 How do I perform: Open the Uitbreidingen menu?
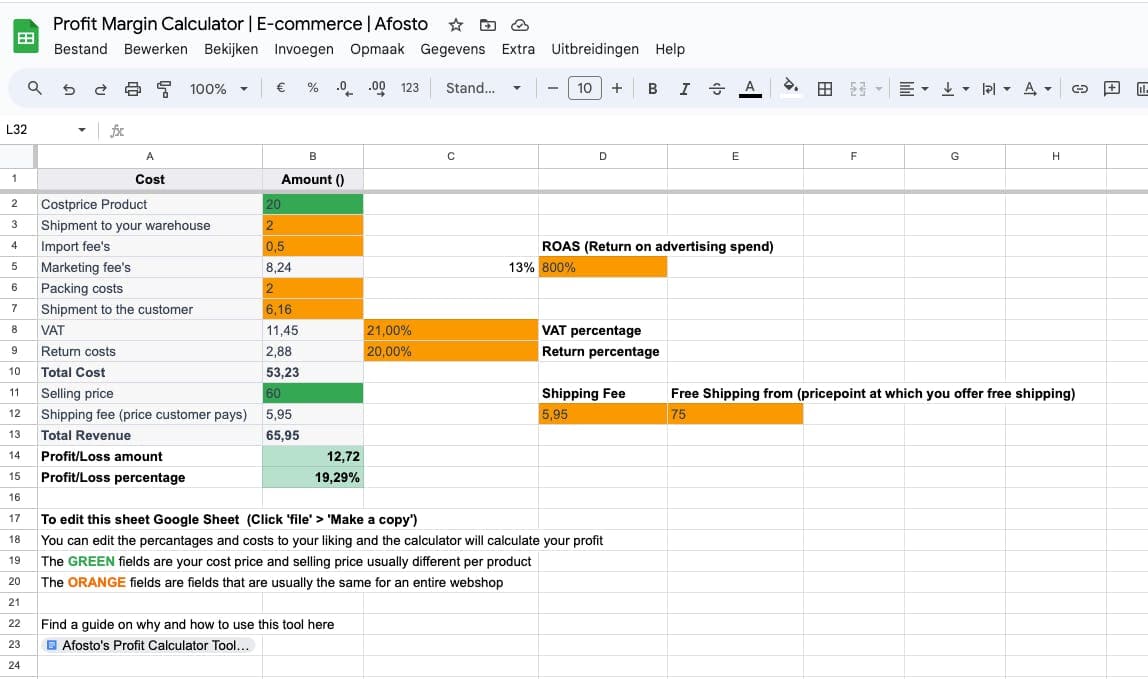pos(594,49)
